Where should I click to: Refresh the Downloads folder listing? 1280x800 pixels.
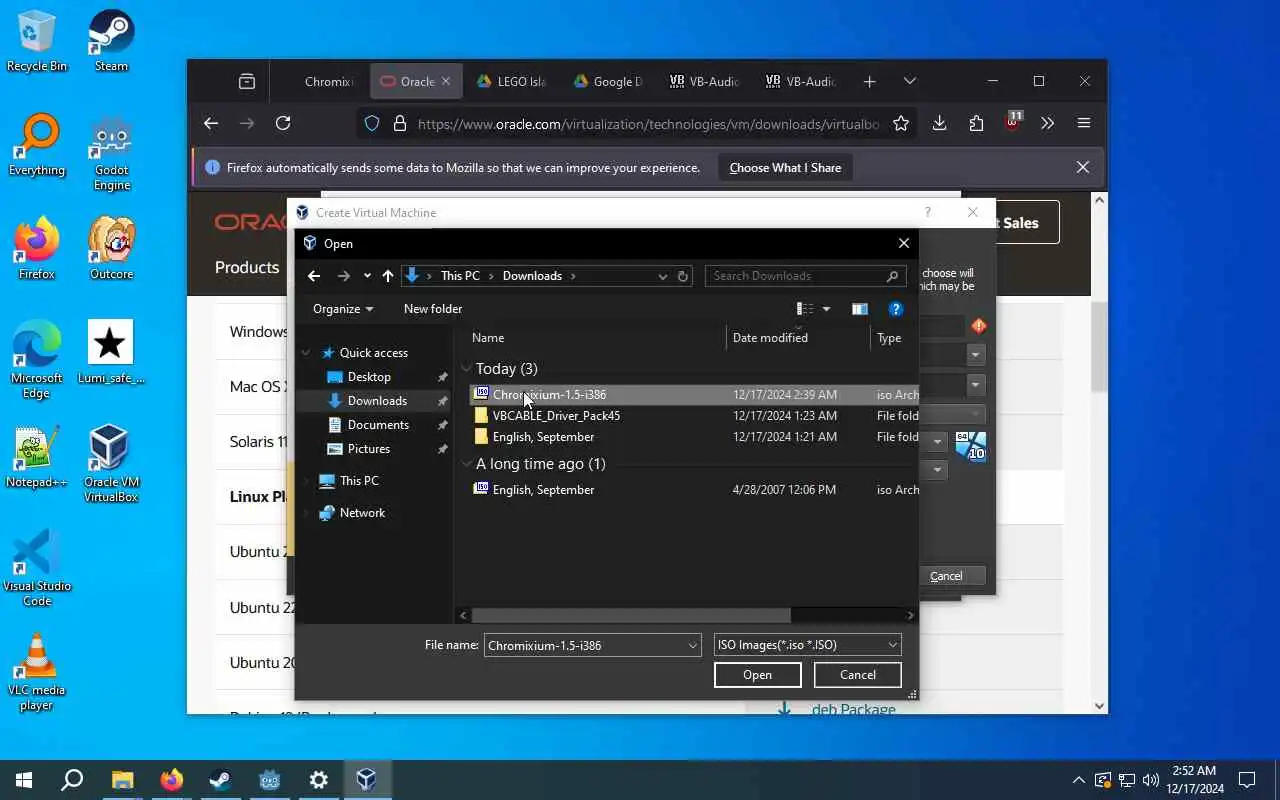(x=684, y=276)
